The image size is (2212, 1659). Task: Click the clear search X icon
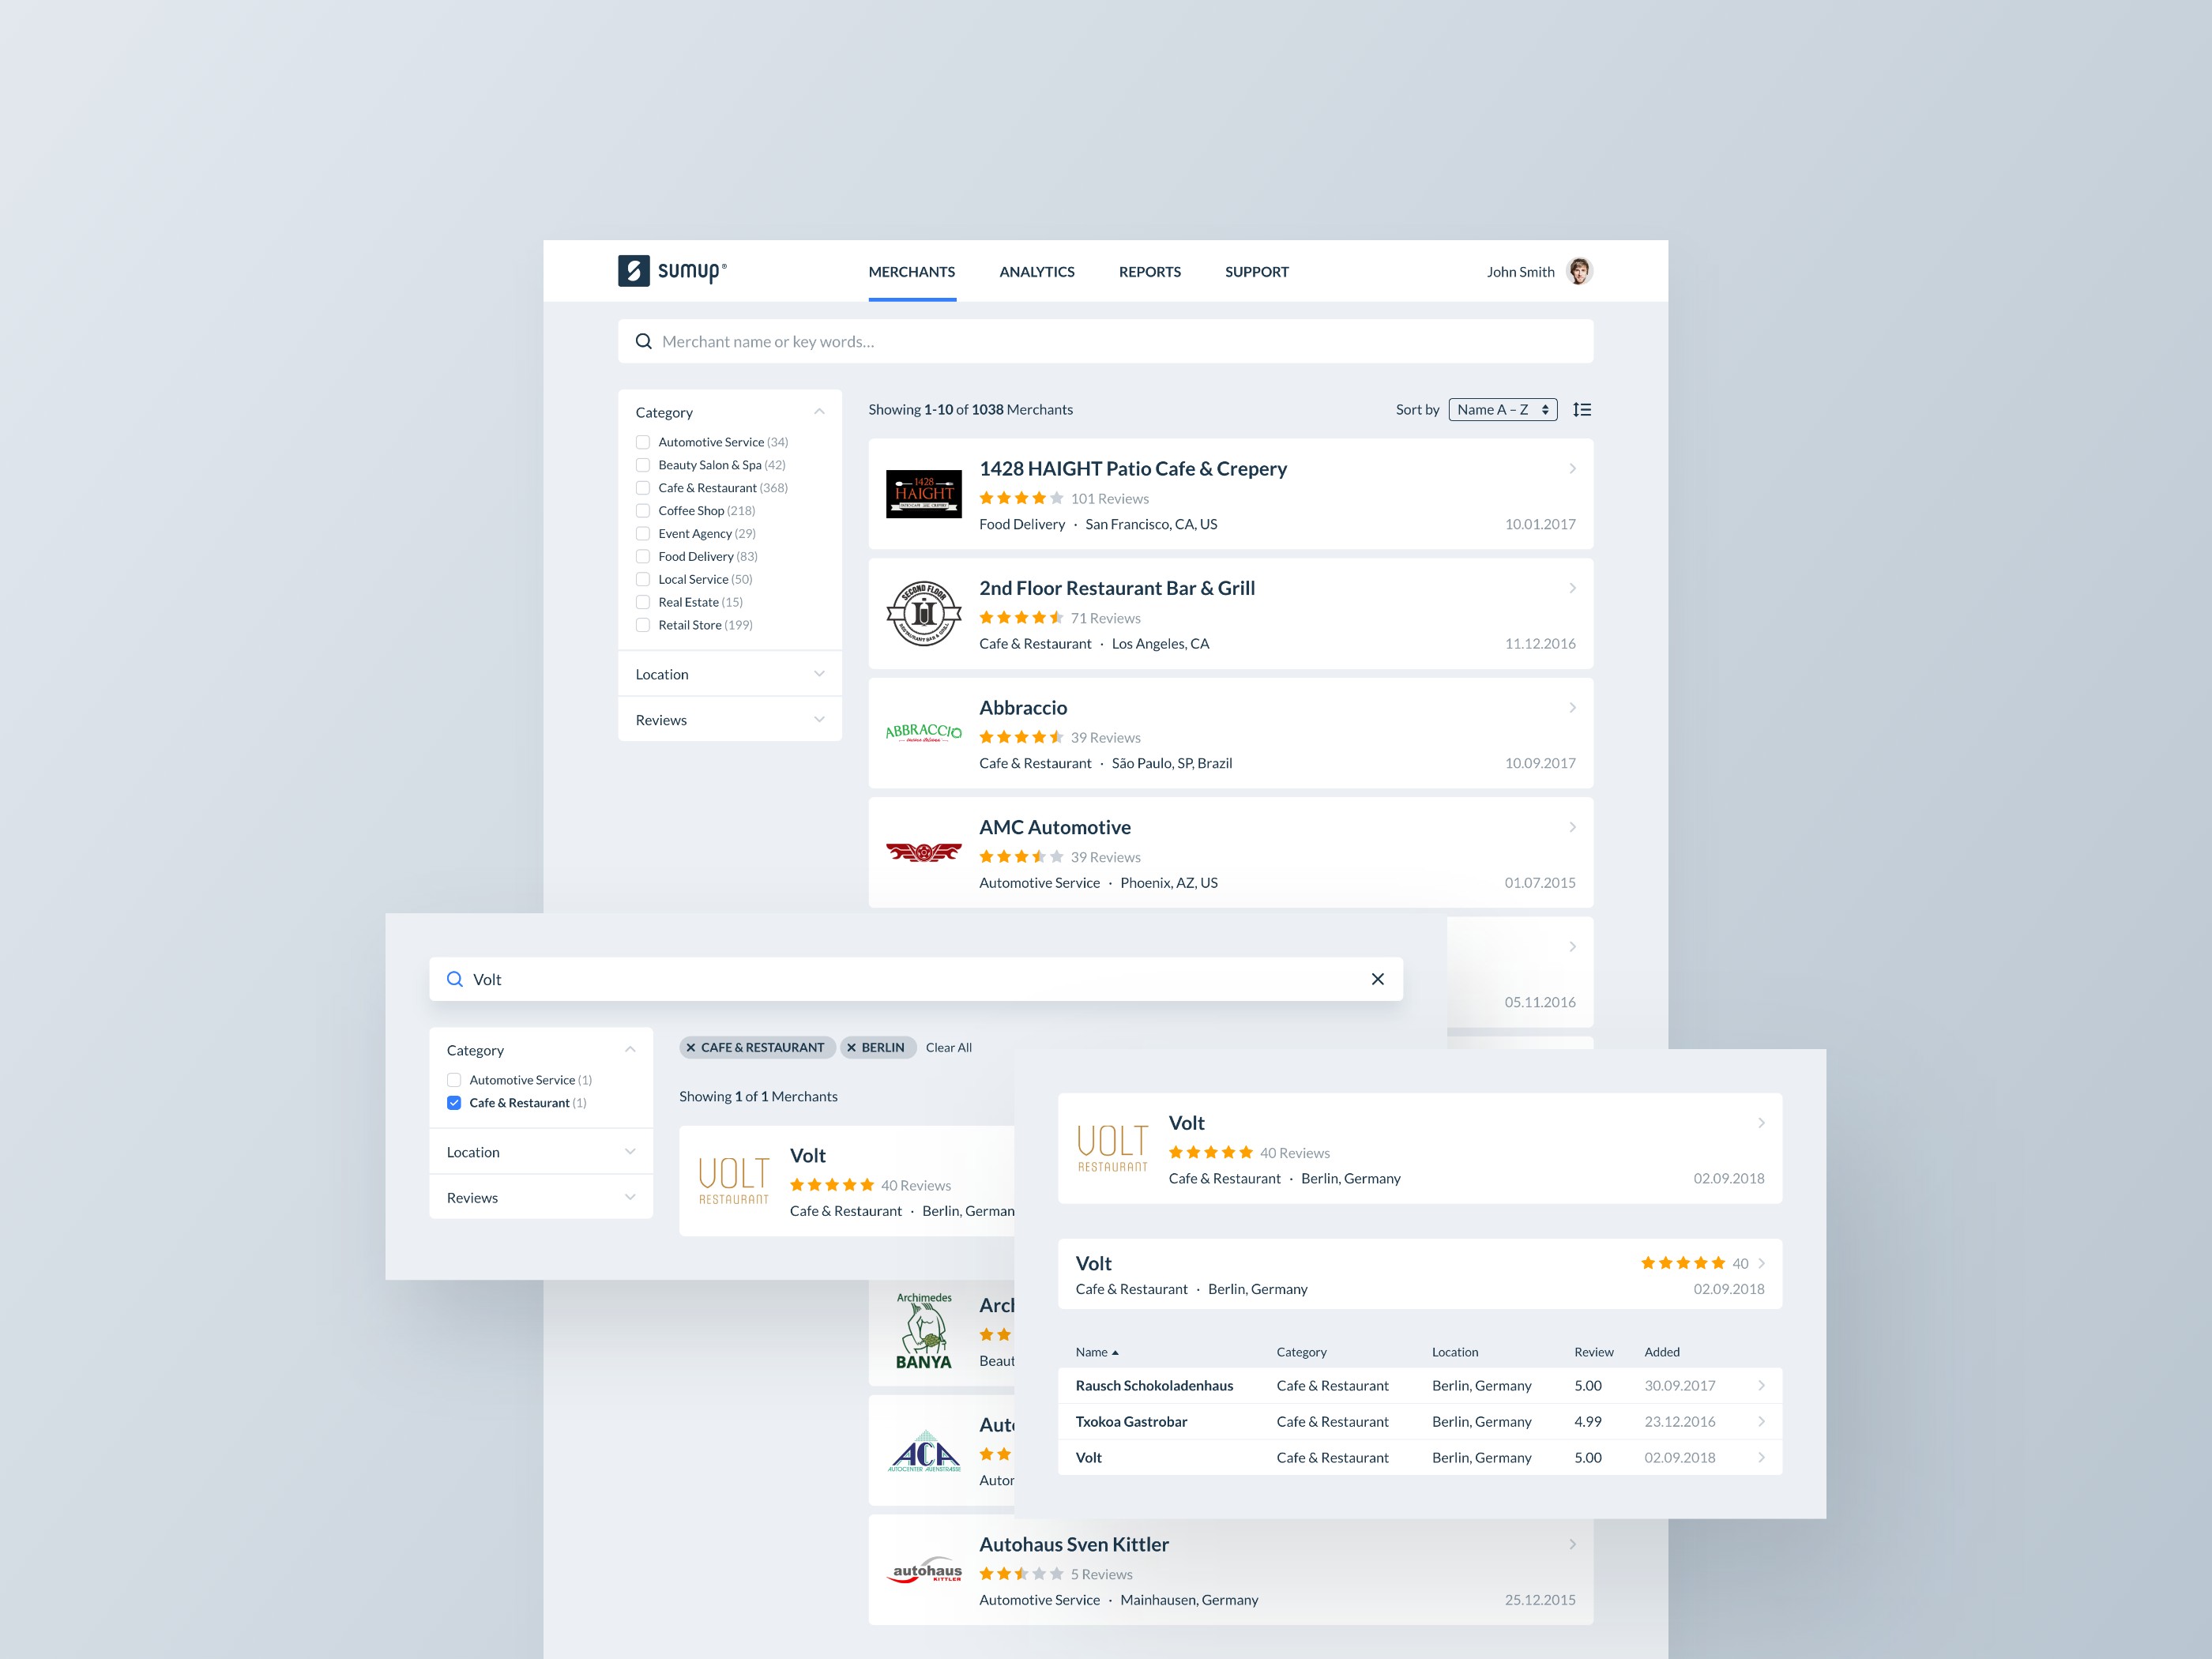point(1378,978)
